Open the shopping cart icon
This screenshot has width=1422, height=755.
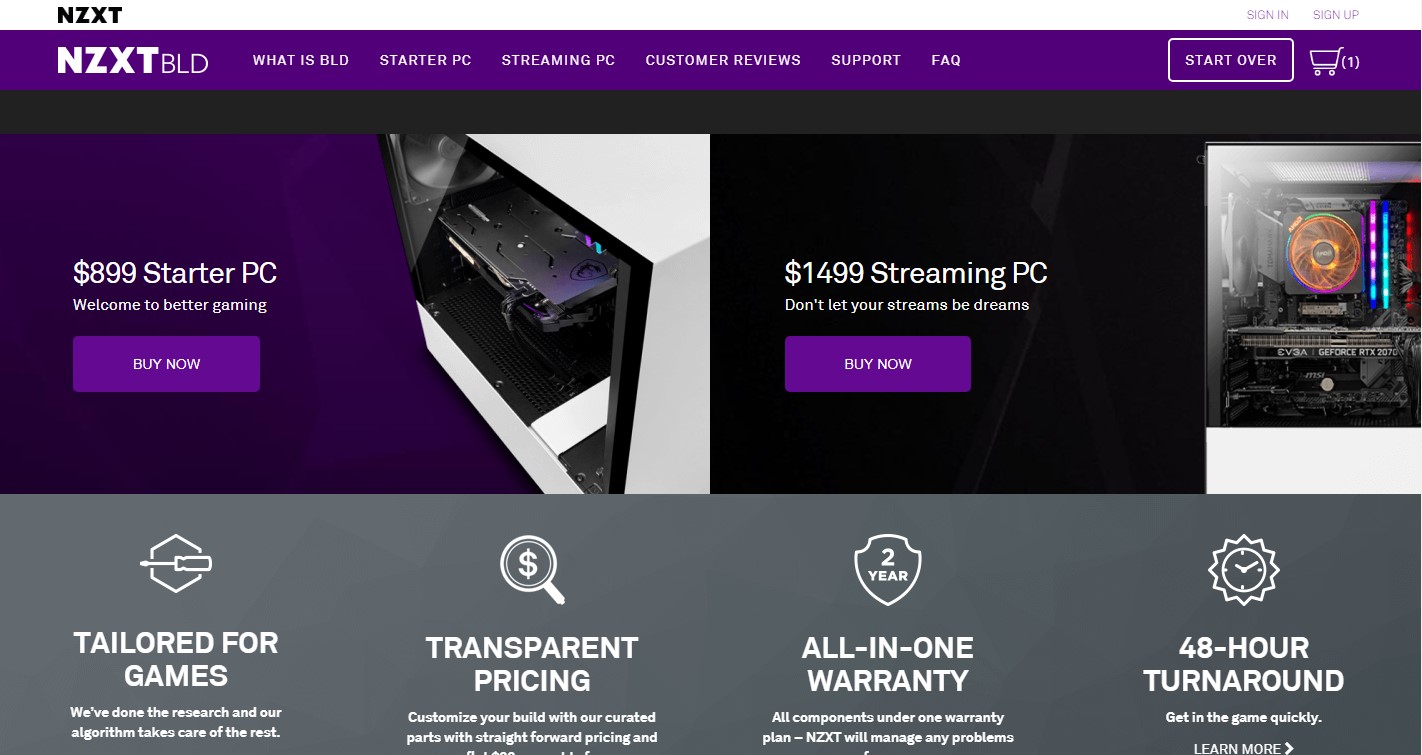coord(1324,61)
